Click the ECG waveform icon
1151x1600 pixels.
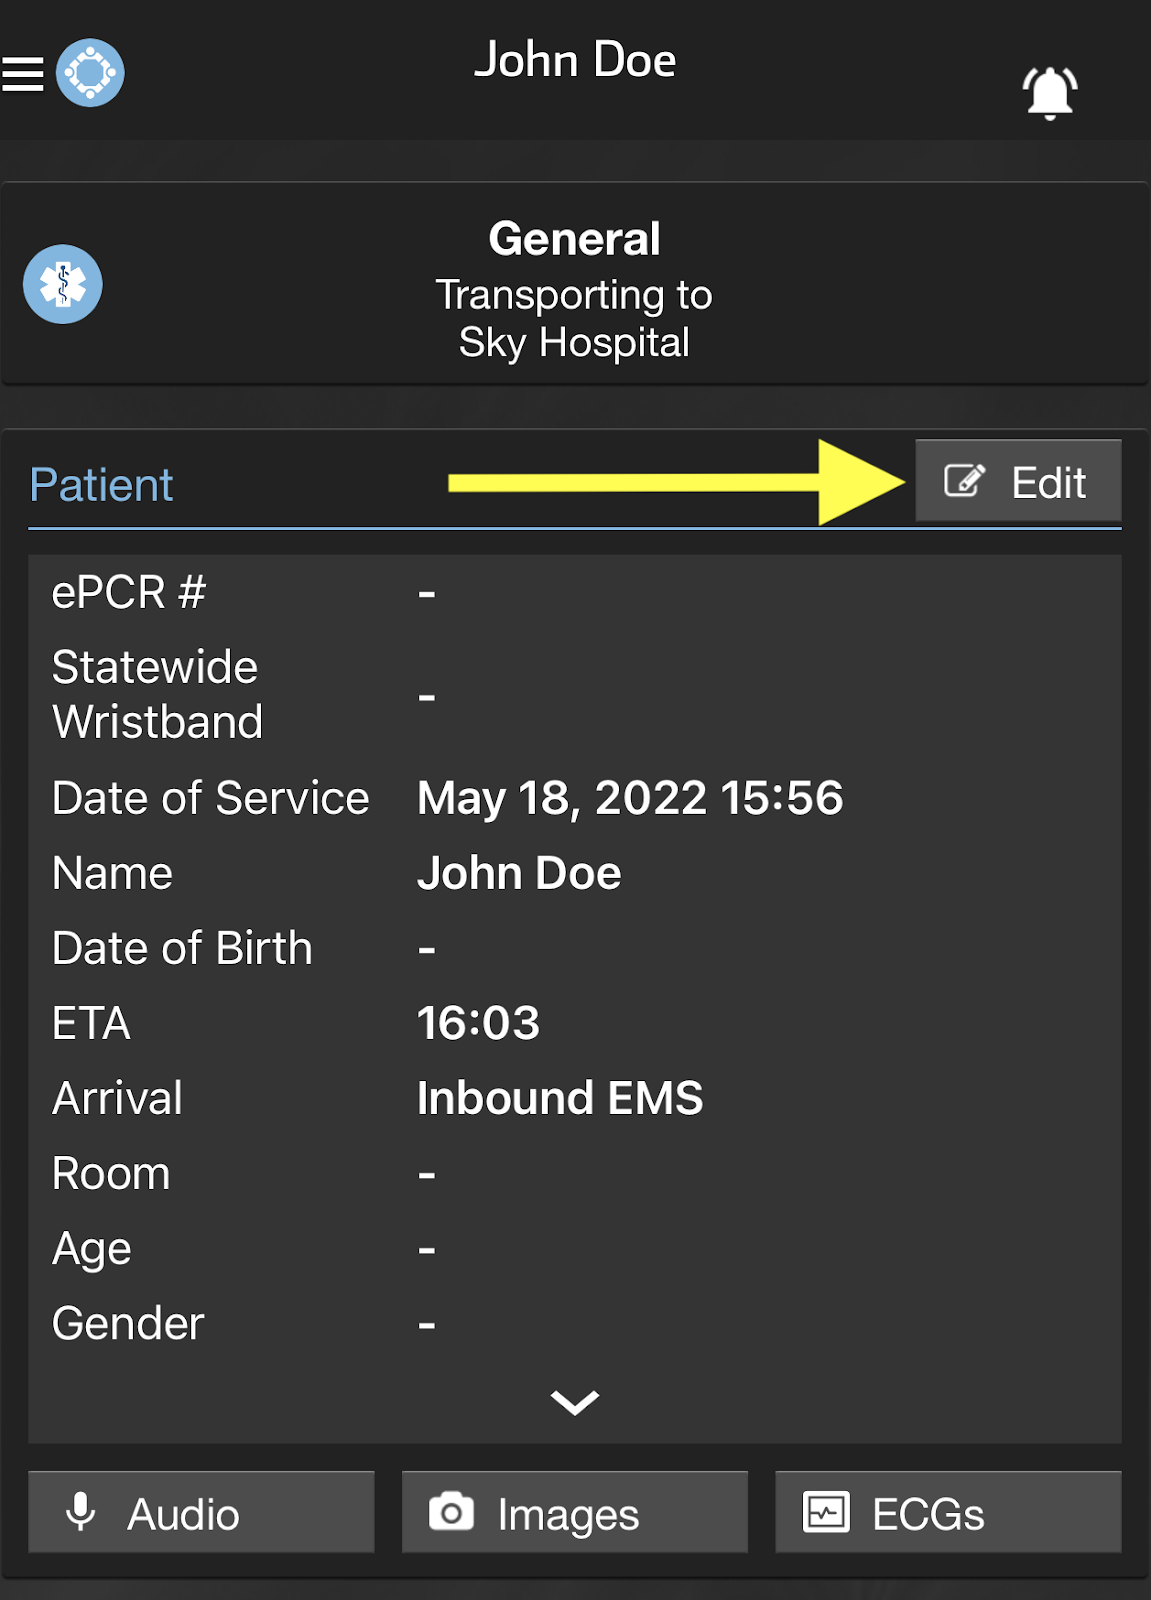click(826, 1512)
